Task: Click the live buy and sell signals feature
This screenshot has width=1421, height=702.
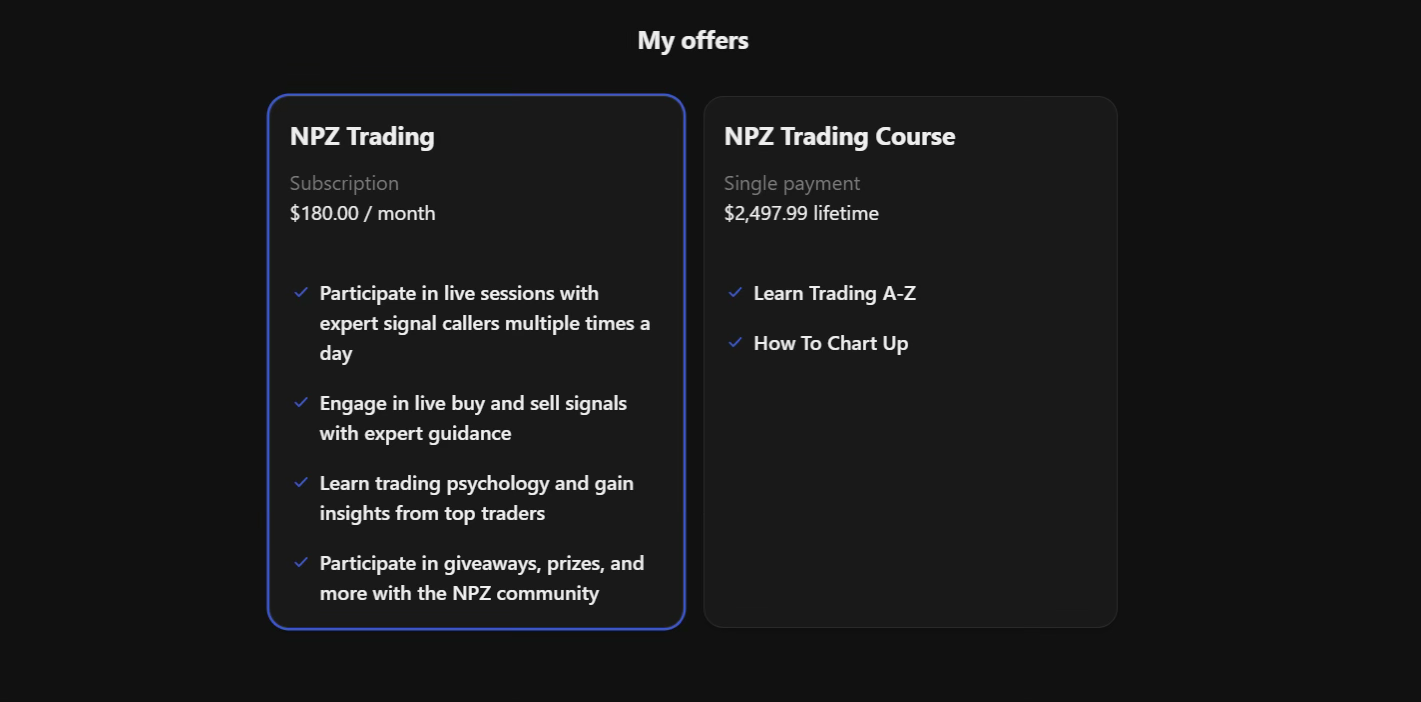Action: [x=473, y=417]
